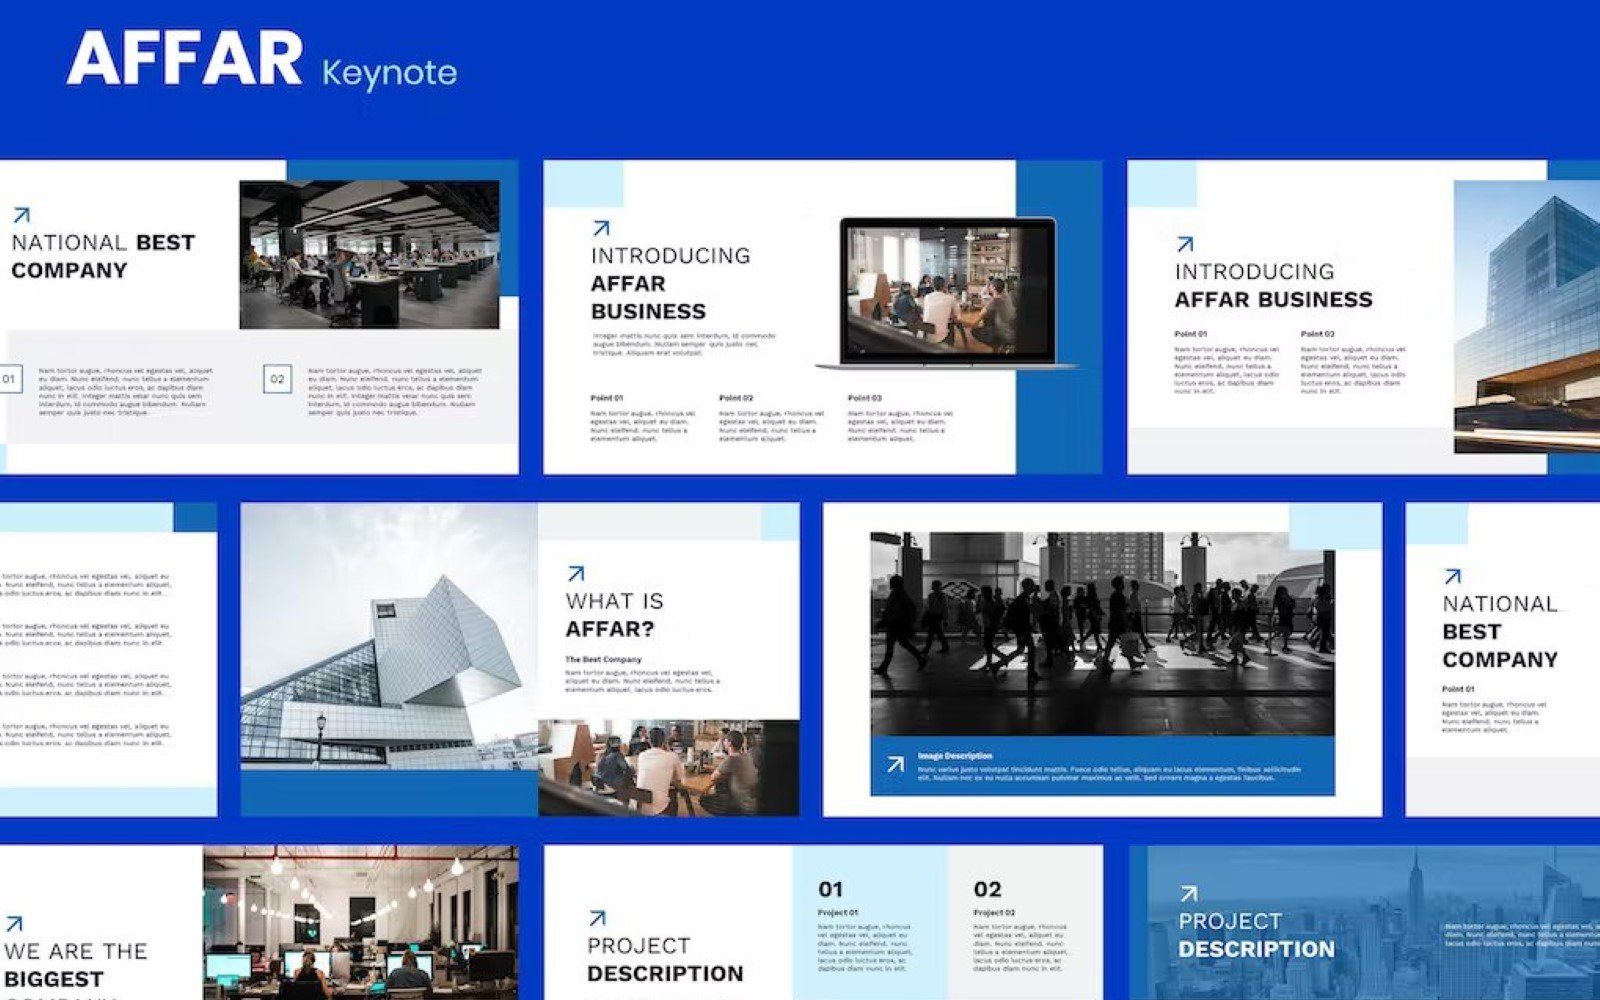Click white arrow icon on blue skyline 'PROJECT DESCRIPTION' slide

(1188, 894)
